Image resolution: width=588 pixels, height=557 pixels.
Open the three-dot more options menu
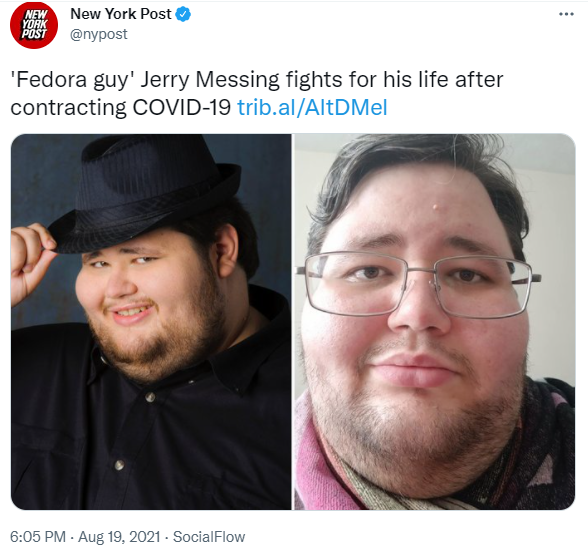[566, 14]
